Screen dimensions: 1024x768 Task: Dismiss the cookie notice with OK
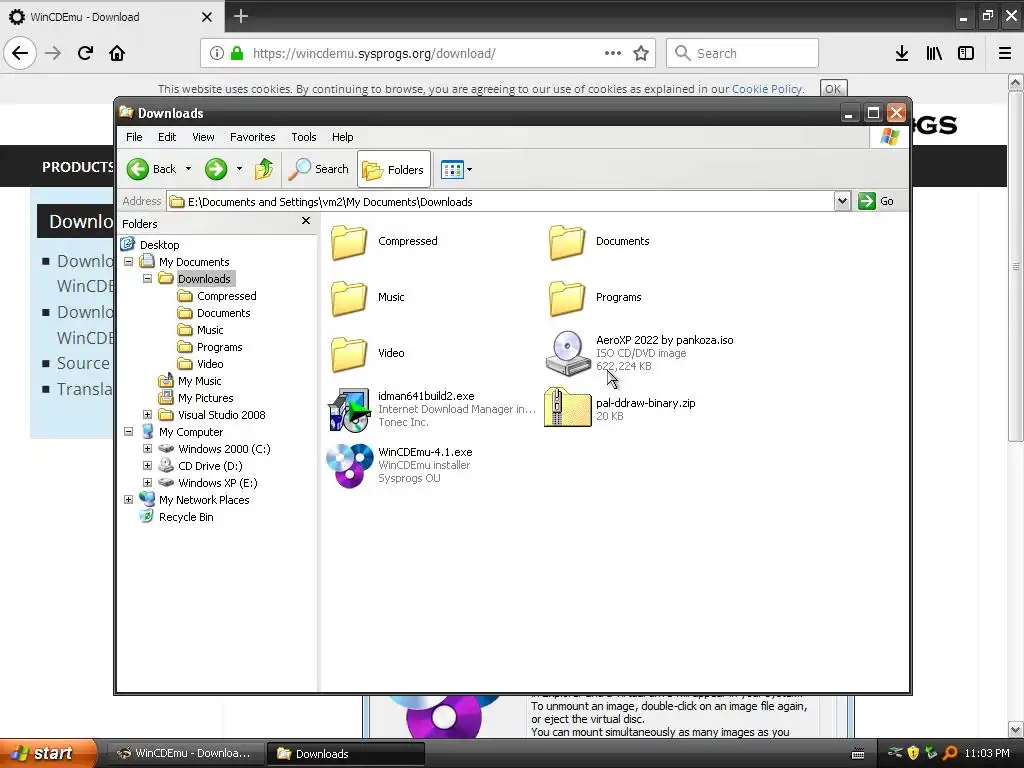coord(833,89)
